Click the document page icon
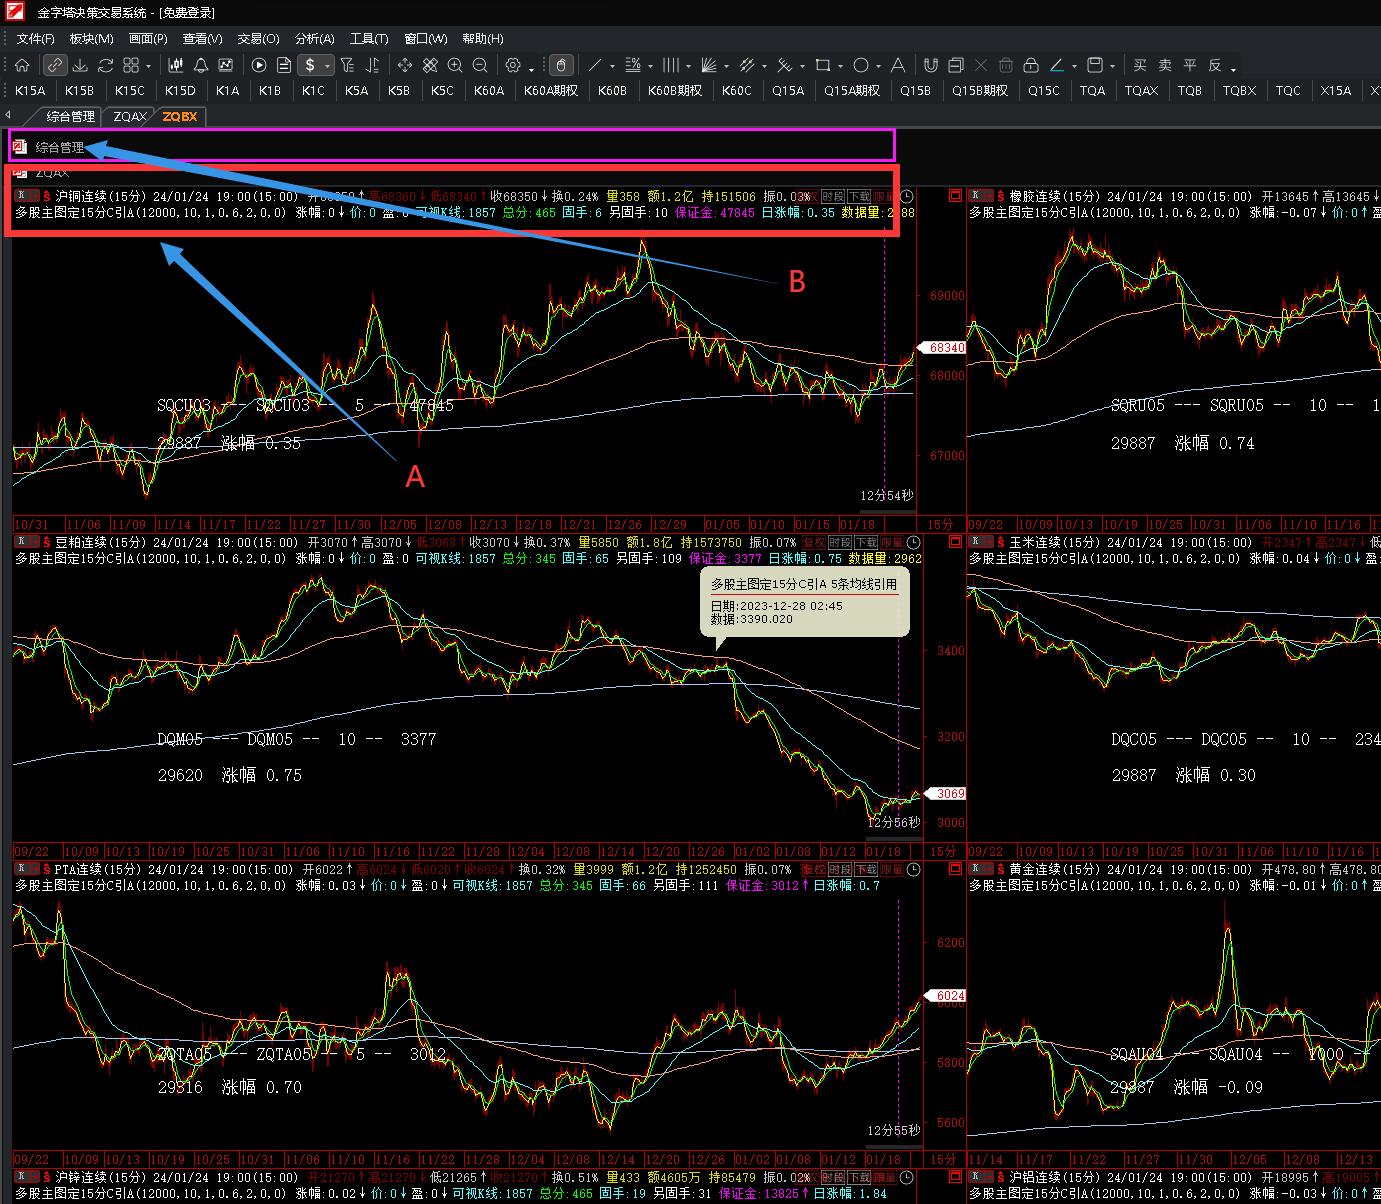1381x1204 pixels. pyautogui.click(x=284, y=65)
